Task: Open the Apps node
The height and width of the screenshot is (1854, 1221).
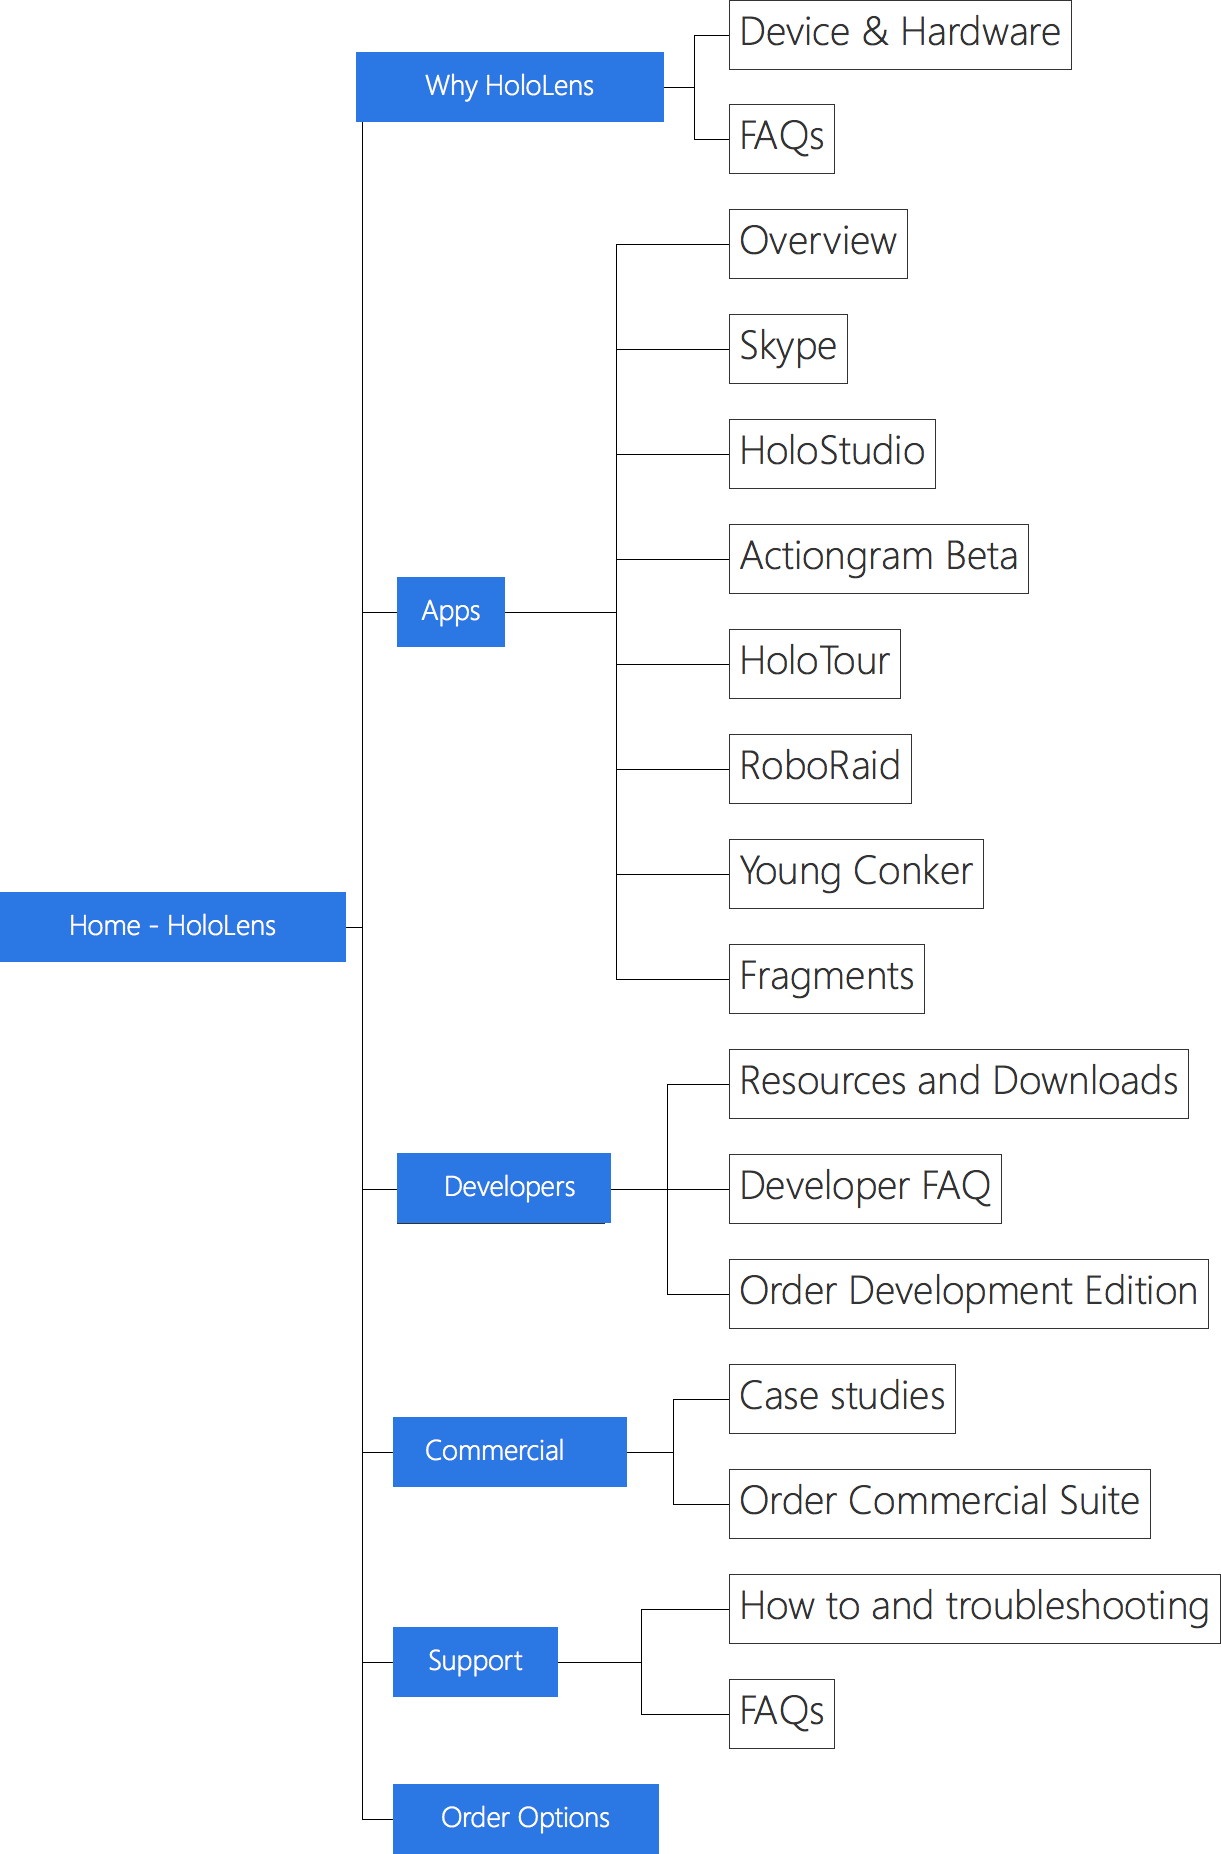Action: tap(450, 612)
